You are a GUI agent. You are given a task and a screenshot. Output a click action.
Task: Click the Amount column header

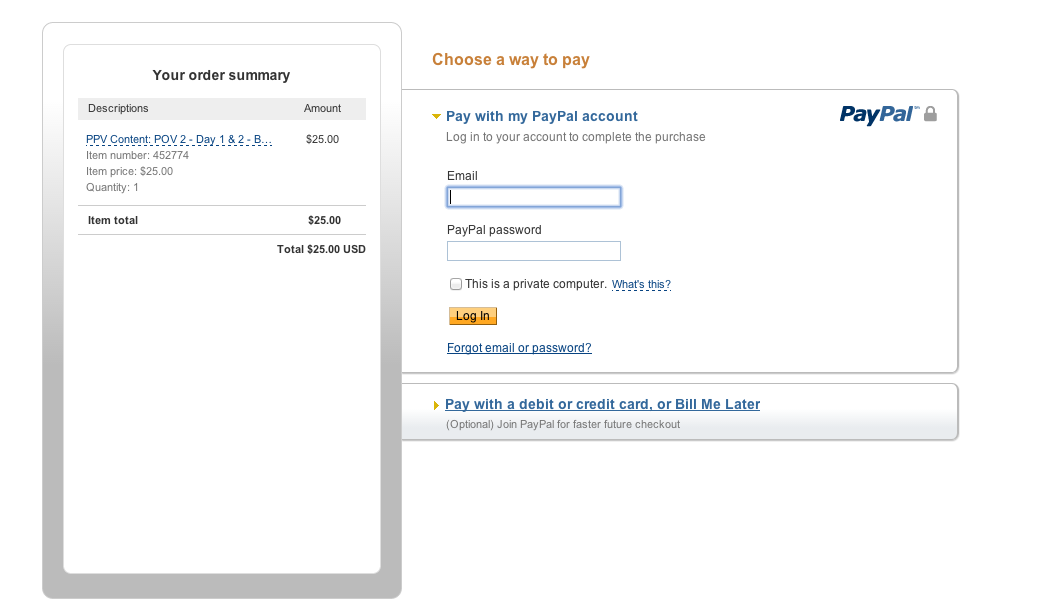322,108
